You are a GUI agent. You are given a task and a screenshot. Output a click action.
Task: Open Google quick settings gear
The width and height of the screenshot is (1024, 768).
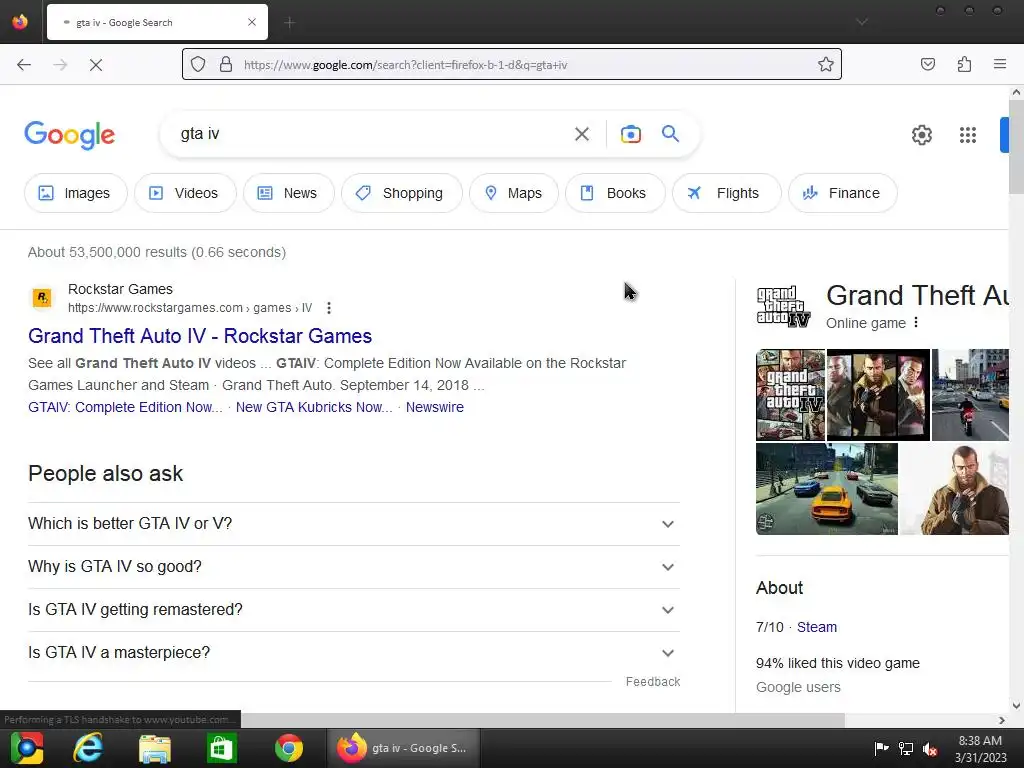pos(921,135)
